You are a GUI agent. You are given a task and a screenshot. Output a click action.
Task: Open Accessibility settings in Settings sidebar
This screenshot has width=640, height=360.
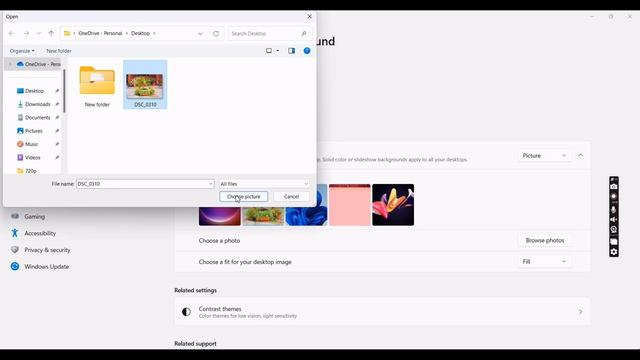point(40,233)
